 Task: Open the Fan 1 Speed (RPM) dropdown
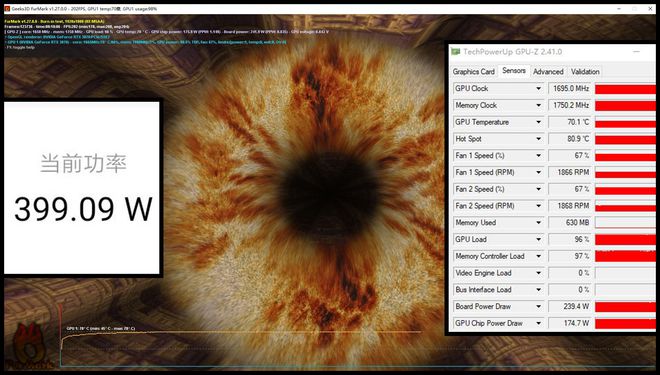coord(538,172)
